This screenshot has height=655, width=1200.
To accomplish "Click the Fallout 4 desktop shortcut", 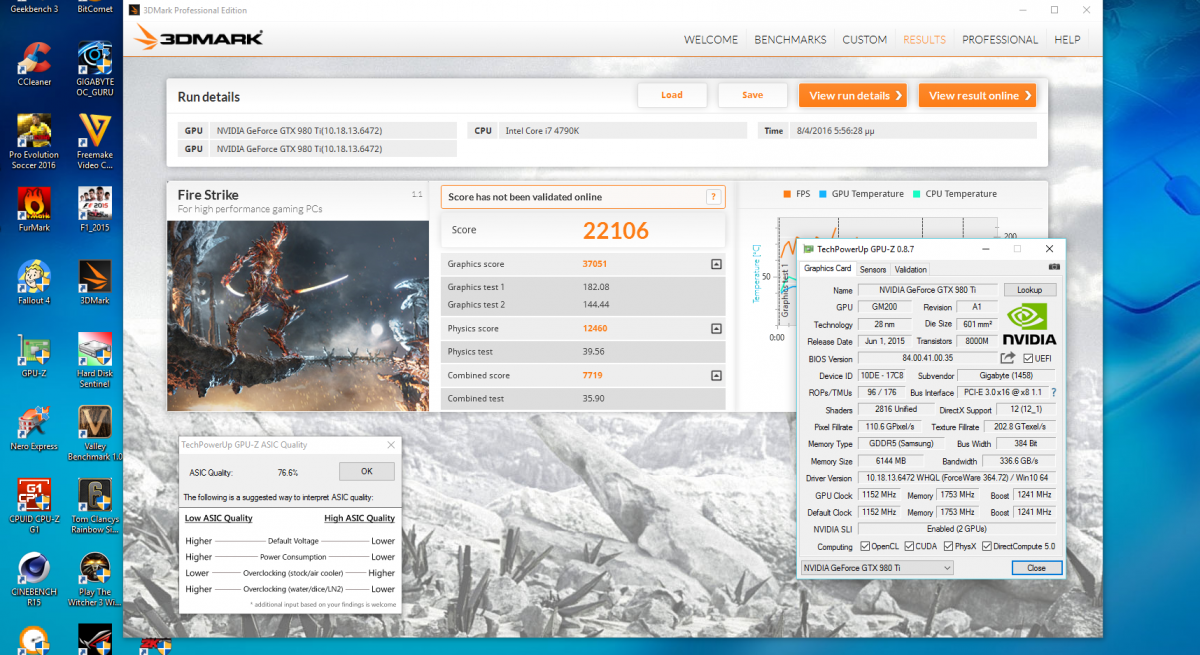I will point(34,283).
